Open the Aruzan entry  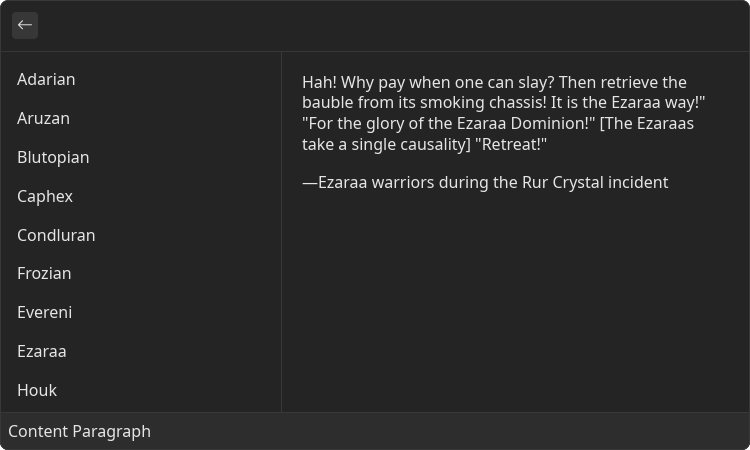click(x=141, y=119)
